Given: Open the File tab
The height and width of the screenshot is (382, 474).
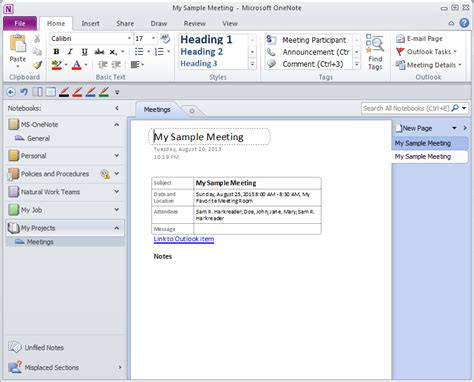Looking at the screenshot, I should click(20, 23).
